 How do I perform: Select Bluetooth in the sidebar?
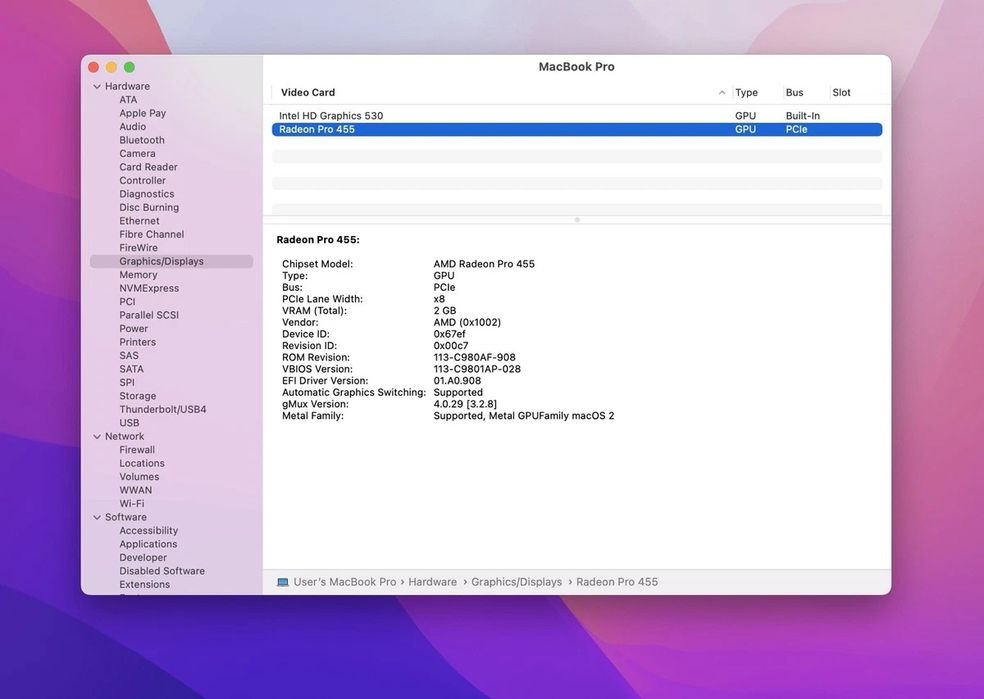point(142,141)
